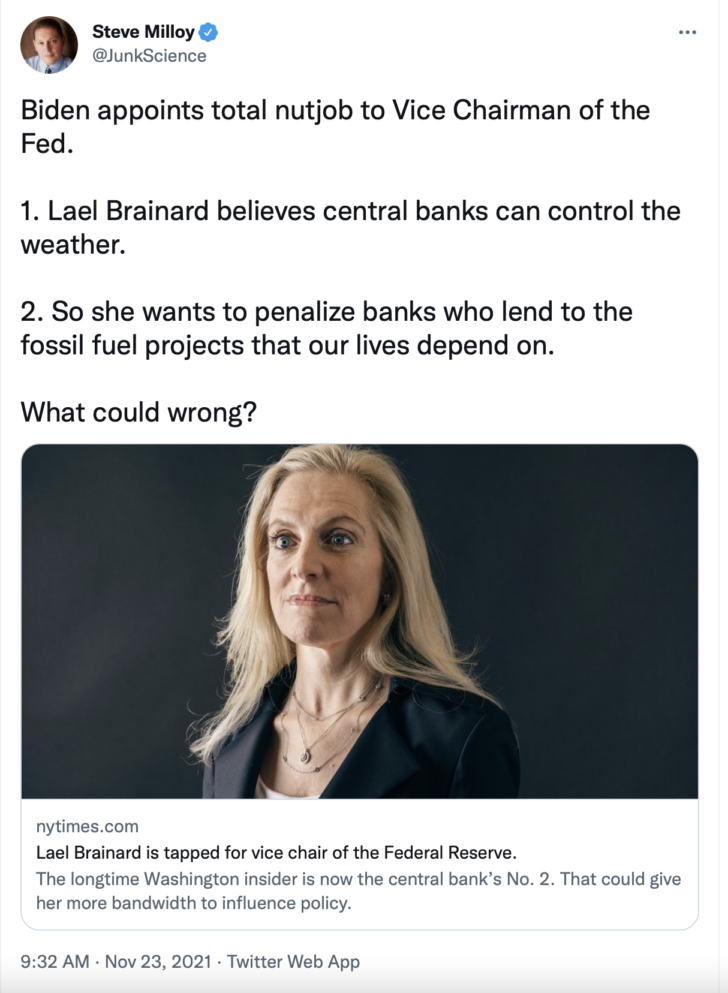This screenshot has width=728, height=993.
Task: Click the 'Biden appoints total nutjob' sentence
Action: (x=336, y=127)
